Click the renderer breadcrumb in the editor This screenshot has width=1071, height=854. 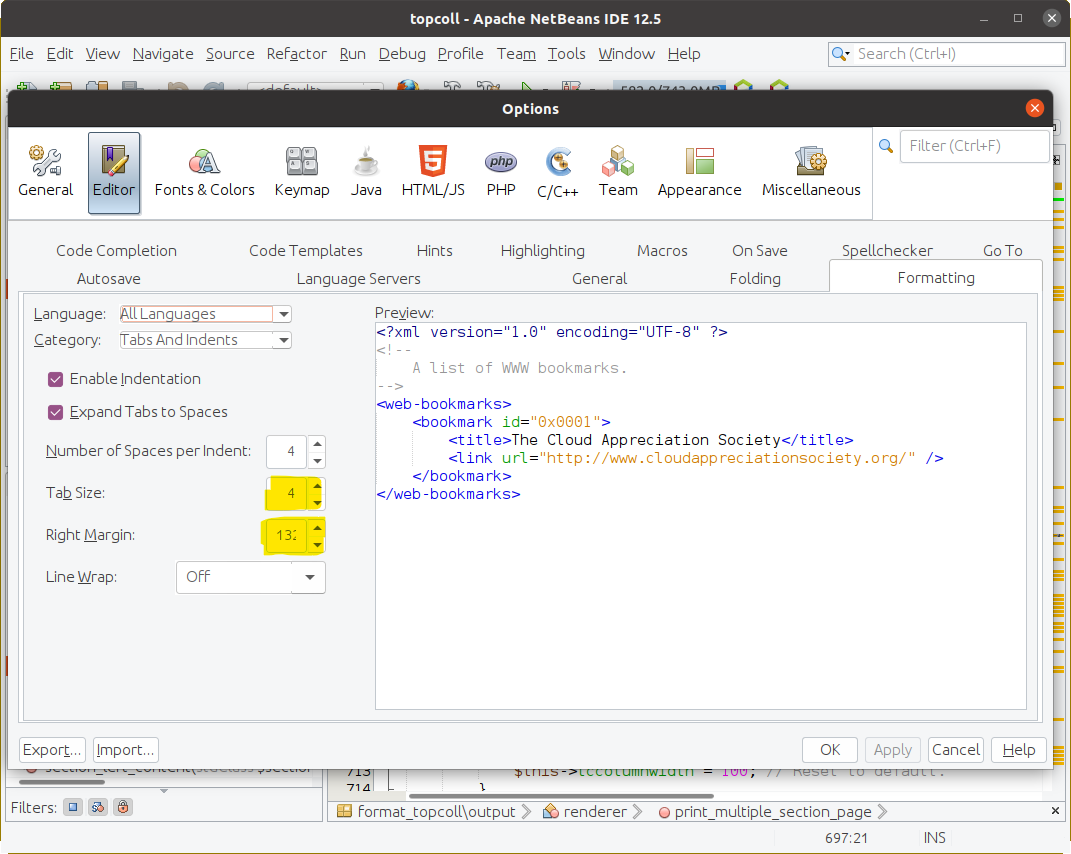[x=586, y=812]
